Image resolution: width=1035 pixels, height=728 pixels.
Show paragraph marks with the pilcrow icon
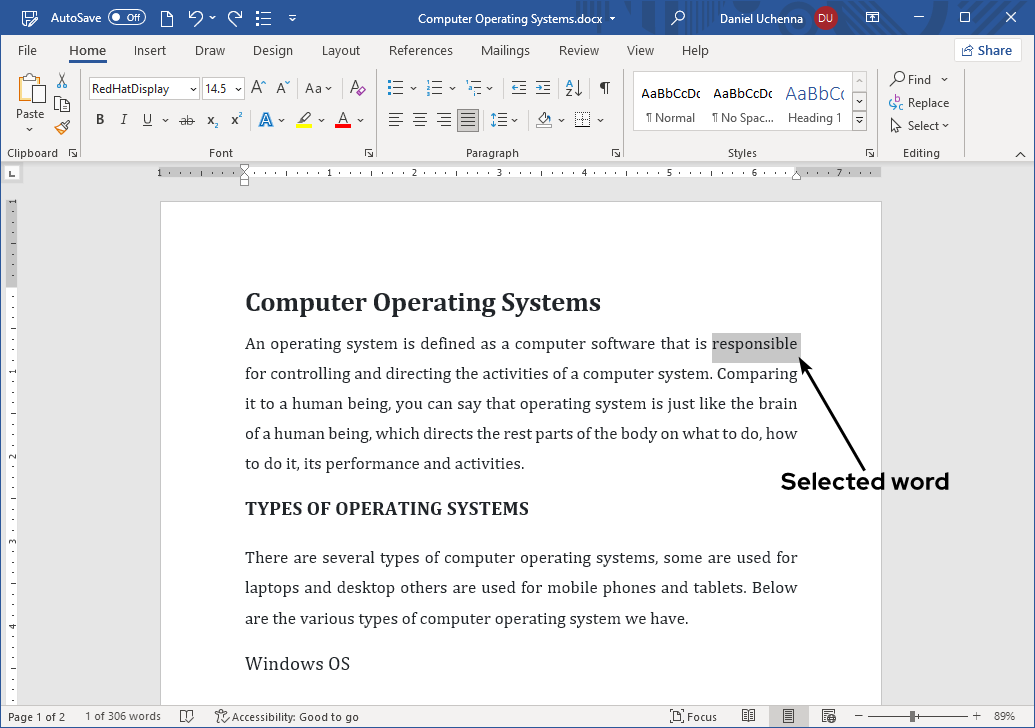(604, 88)
